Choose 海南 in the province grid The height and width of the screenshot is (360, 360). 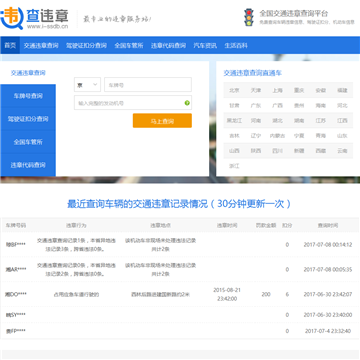pos(321,105)
